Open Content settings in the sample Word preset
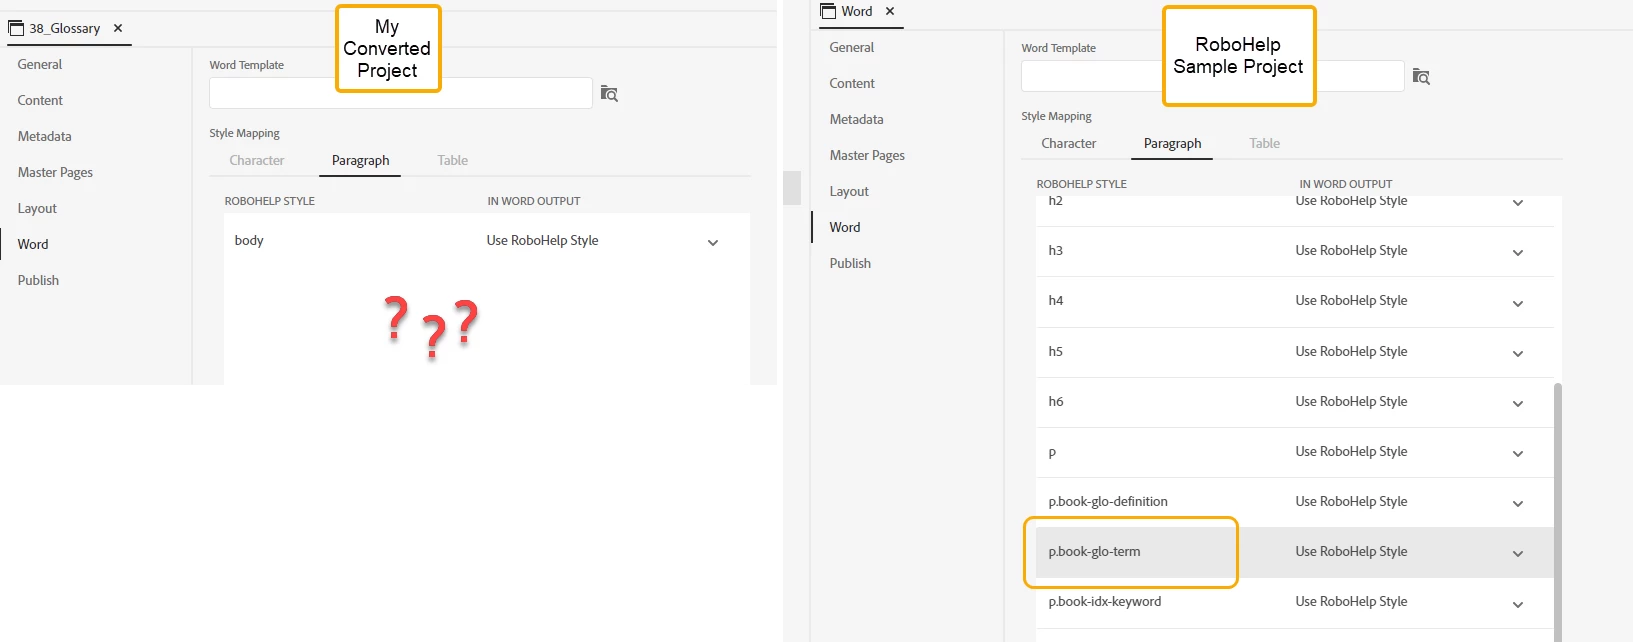Image resolution: width=1633 pixels, height=642 pixels. tap(852, 83)
